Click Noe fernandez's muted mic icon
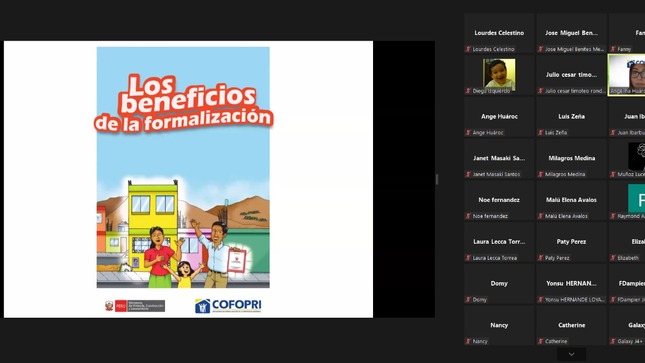 pos(468,216)
